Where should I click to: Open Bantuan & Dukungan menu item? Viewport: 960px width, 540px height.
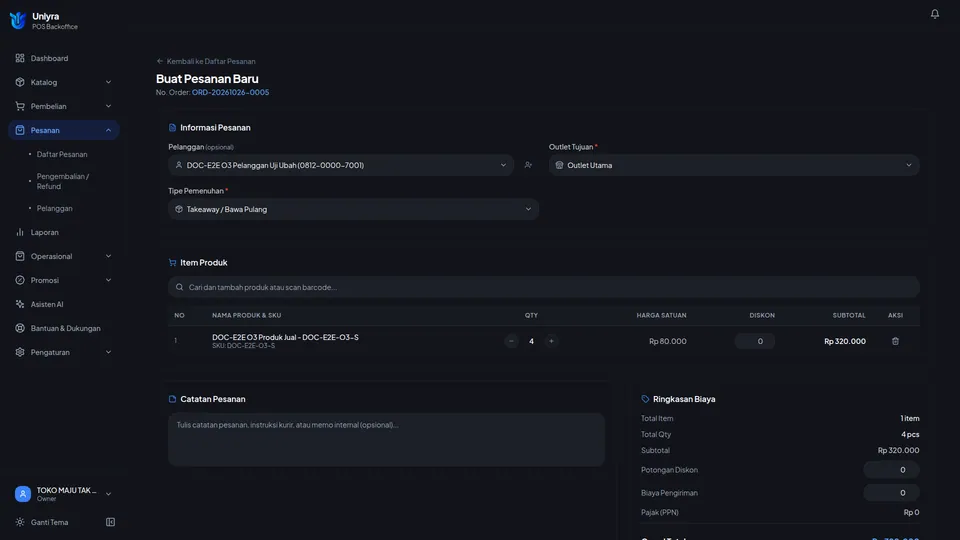coord(64,328)
